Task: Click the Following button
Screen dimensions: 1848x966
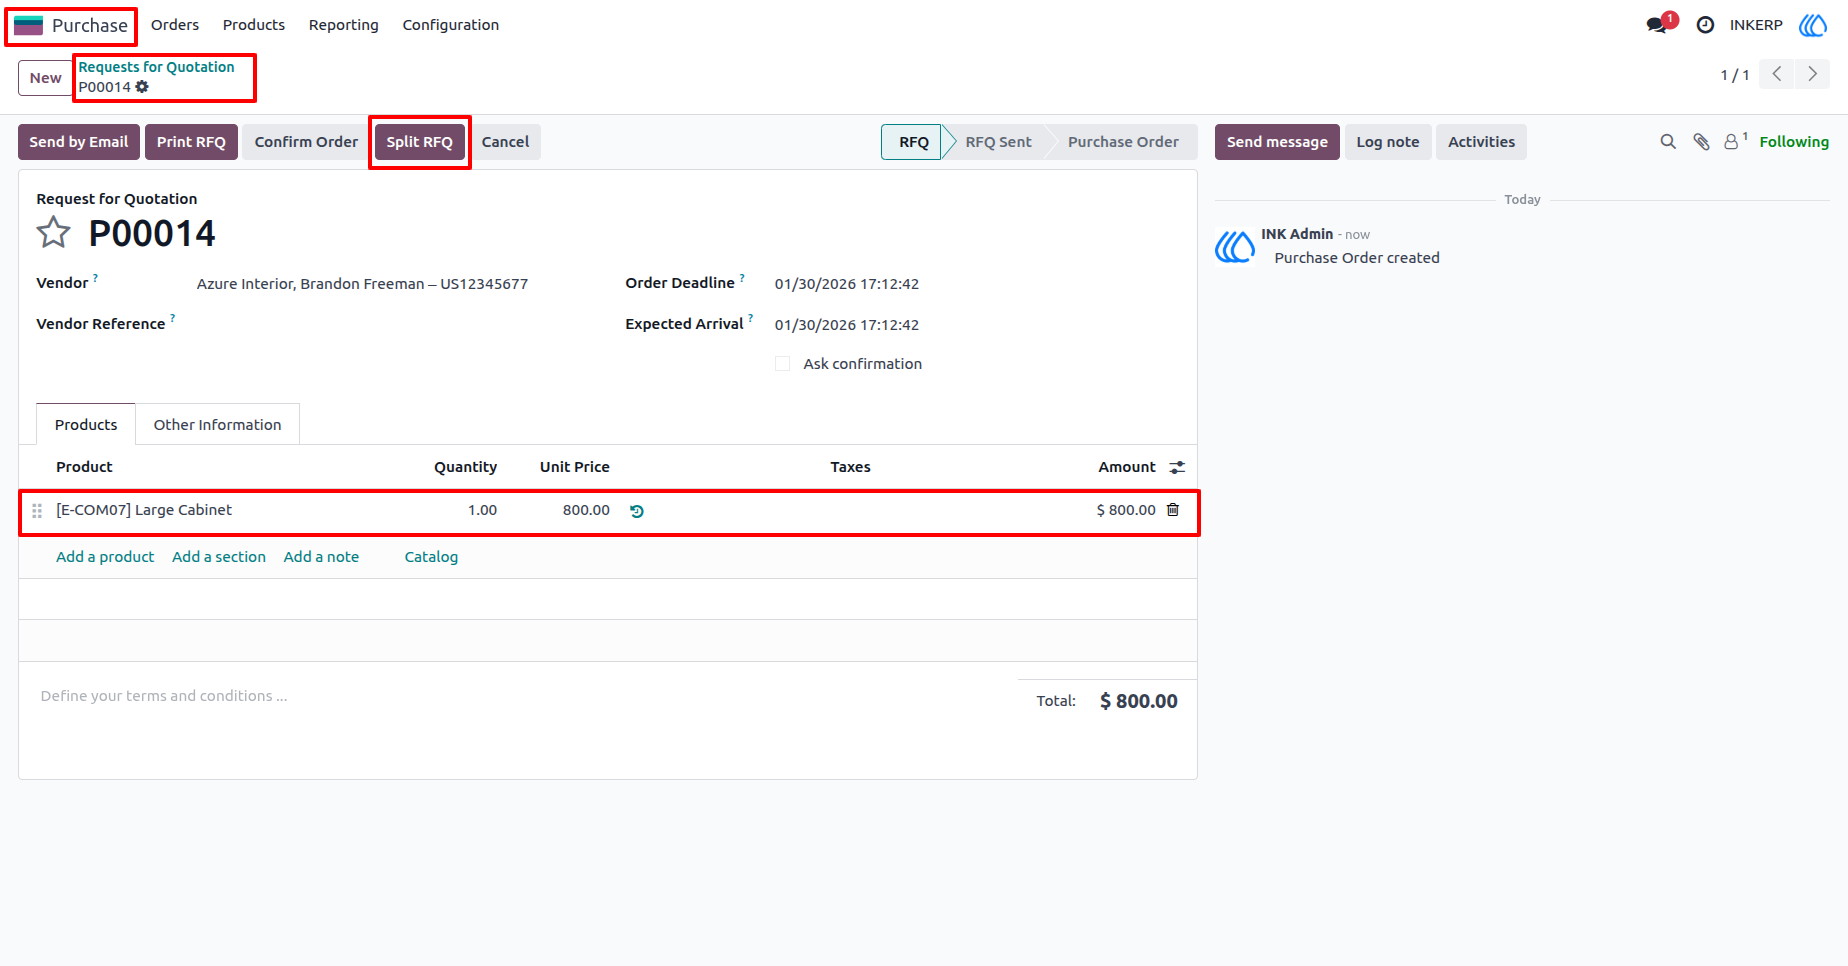Action: pos(1794,142)
